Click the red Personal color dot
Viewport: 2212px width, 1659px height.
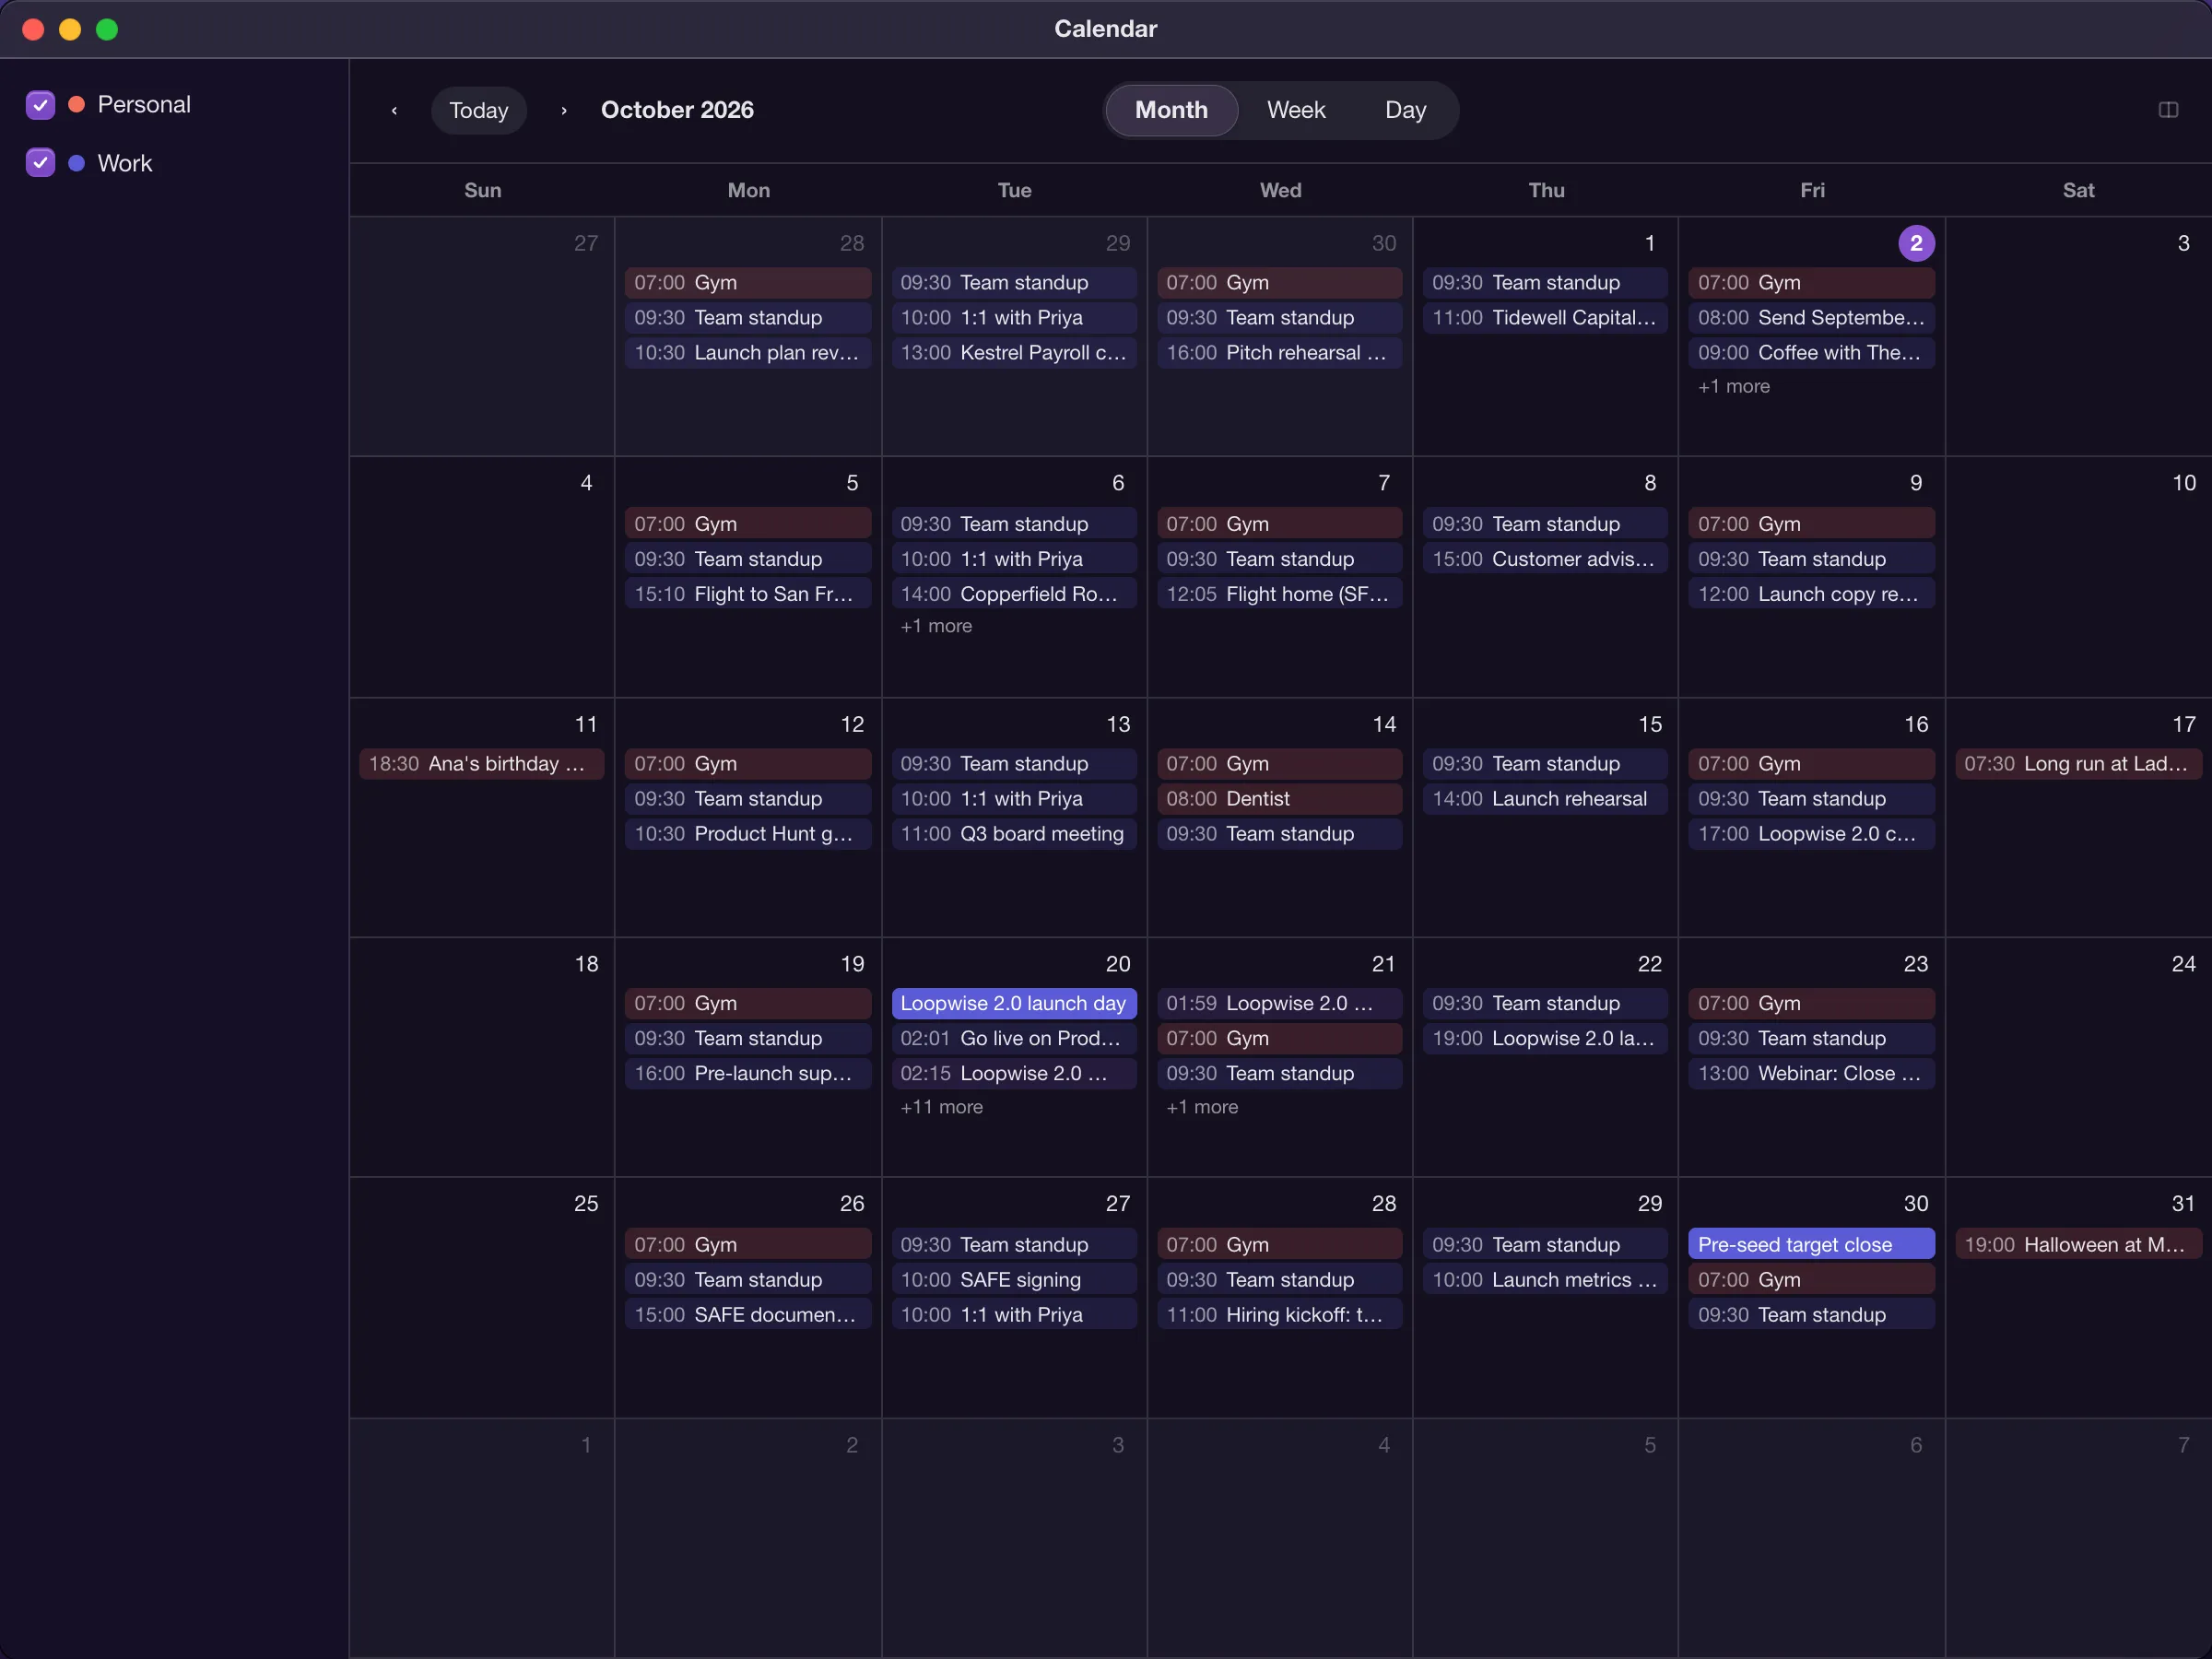[76, 105]
